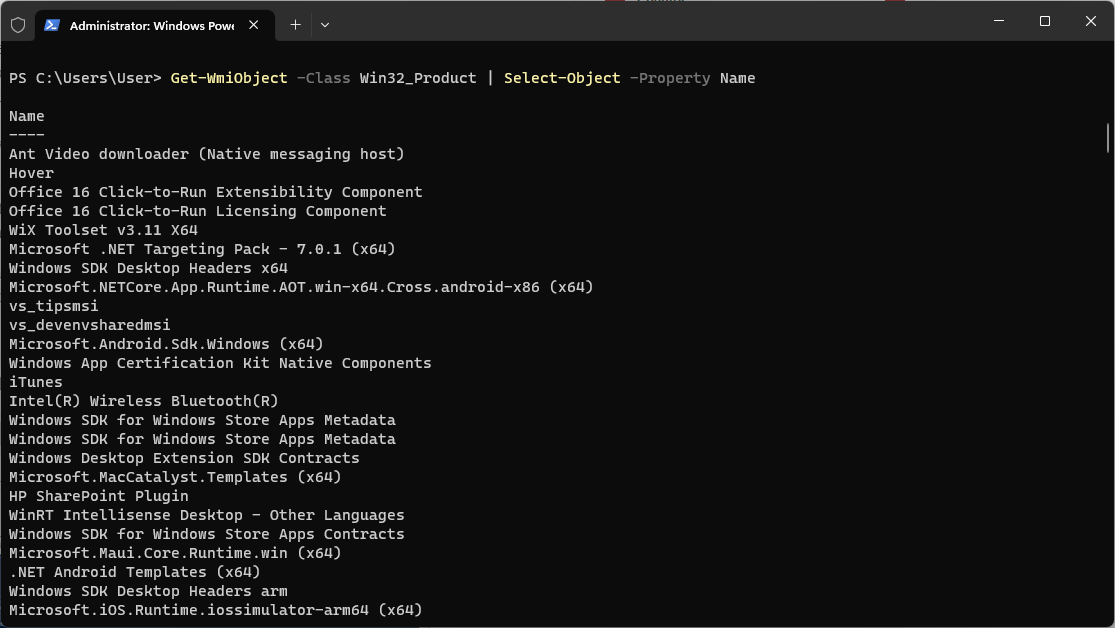Image resolution: width=1115 pixels, height=628 pixels.
Task: Select the Microsoft.iOS.Runtime.iossimulator-arm64 (x64) line
Action: (215, 610)
